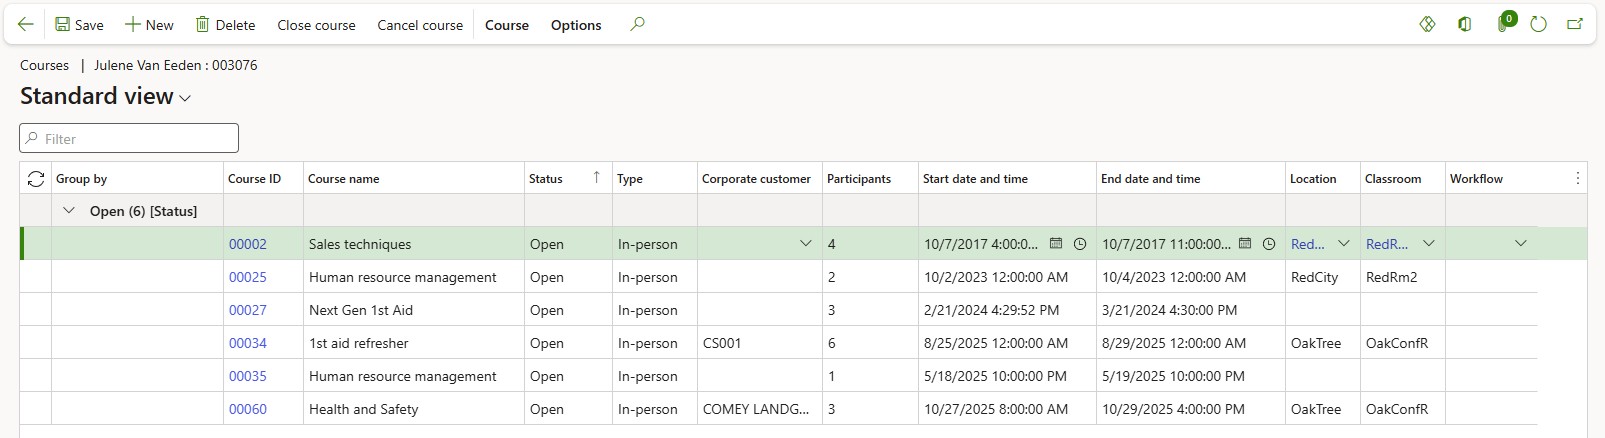
Task: Open form in new window icon
Action: pos(1575,25)
